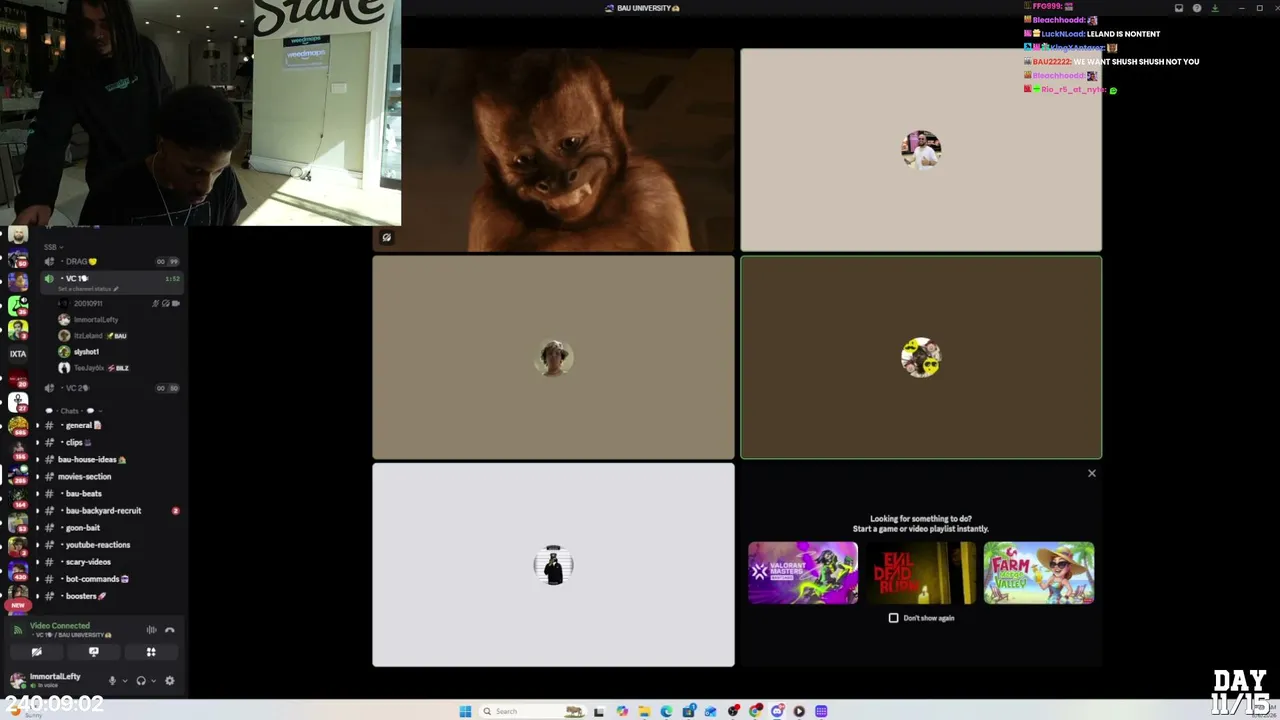
Task: Open server icon with 430 badge
Action: (18, 571)
